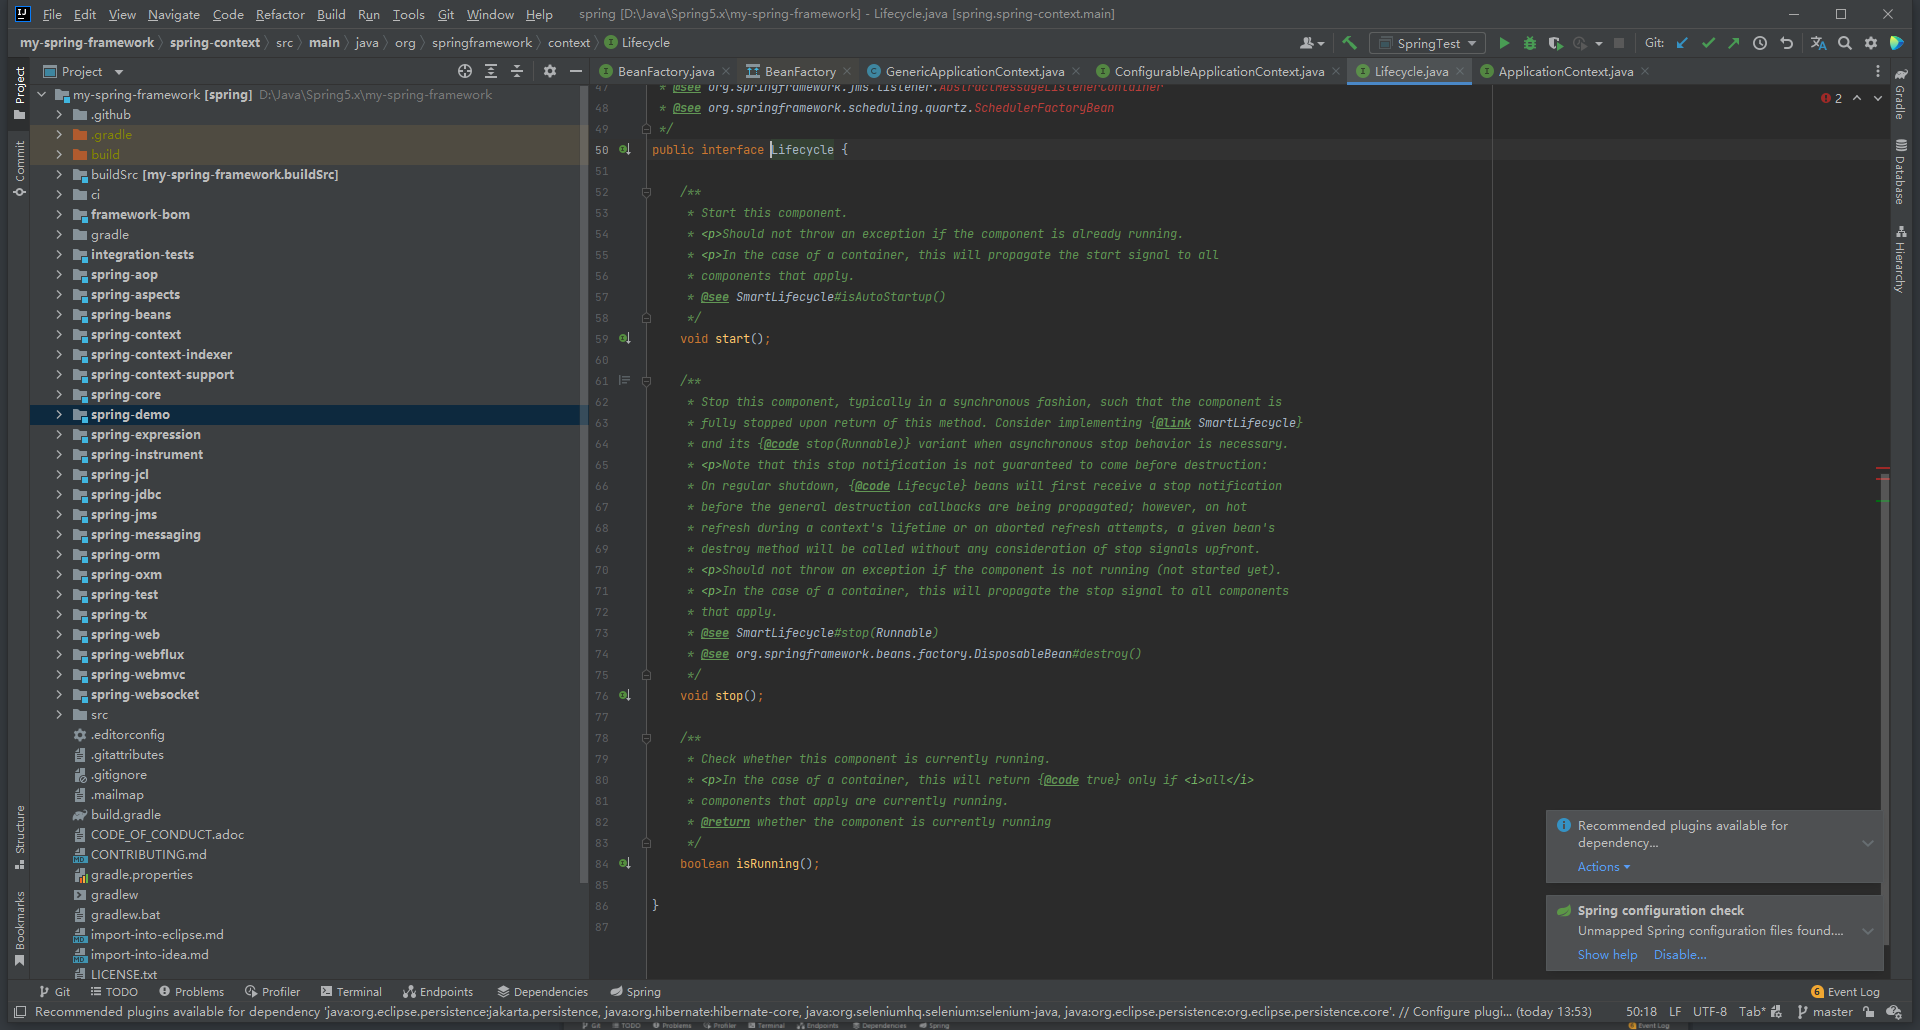
Task: Toggle the Database tool window button
Action: (x=1901, y=171)
